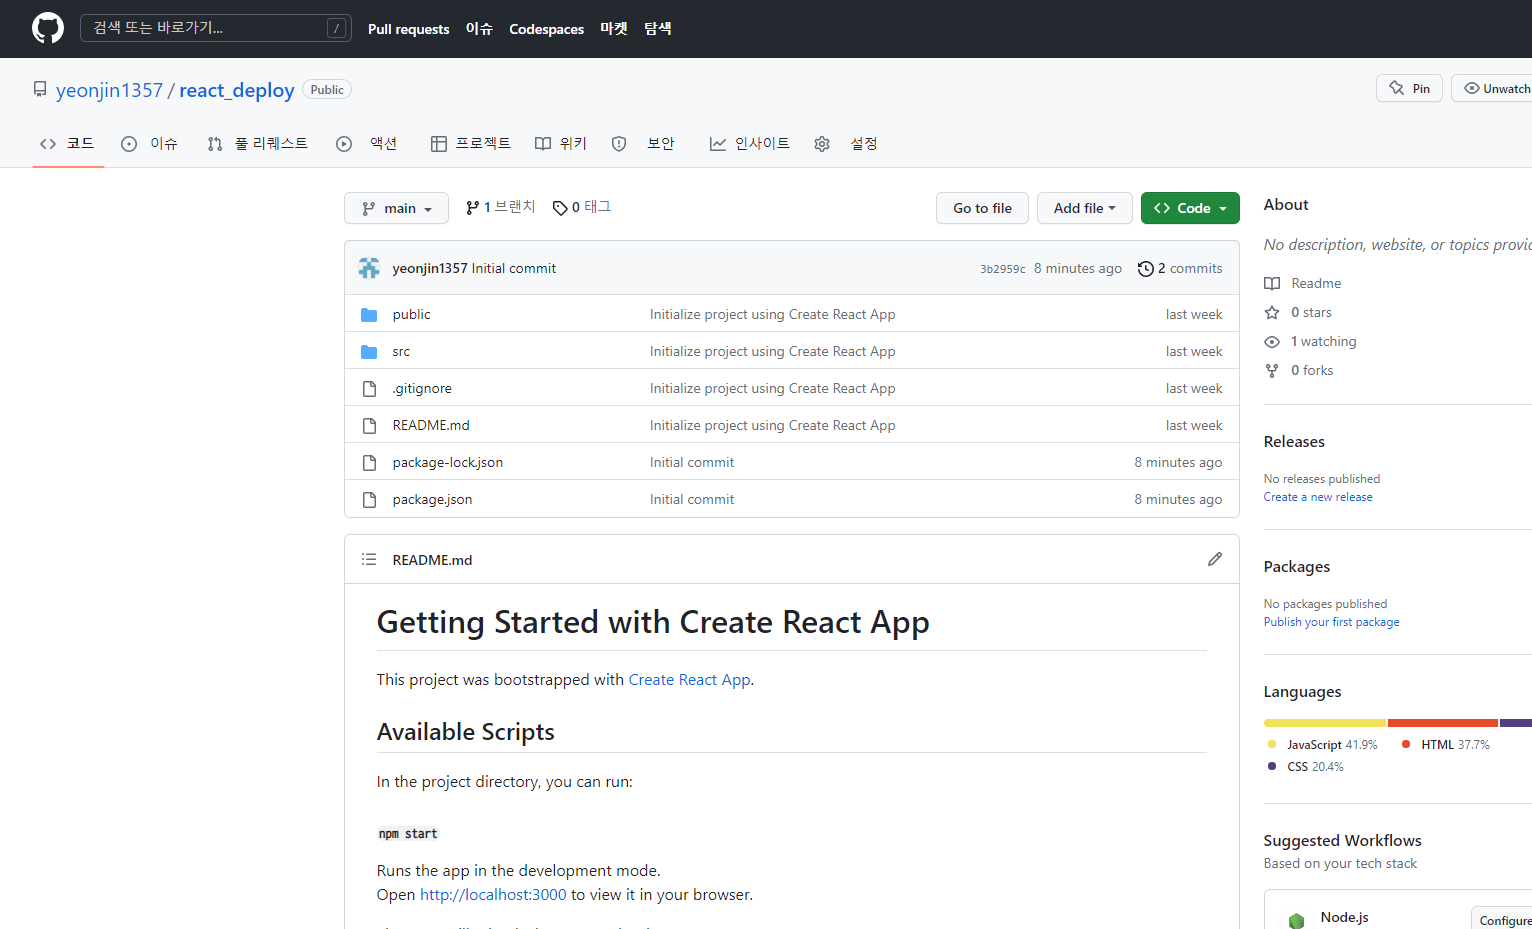Image resolution: width=1532 pixels, height=929 pixels.
Task: Click the .gitignore file icon
Action: point(369,388)
